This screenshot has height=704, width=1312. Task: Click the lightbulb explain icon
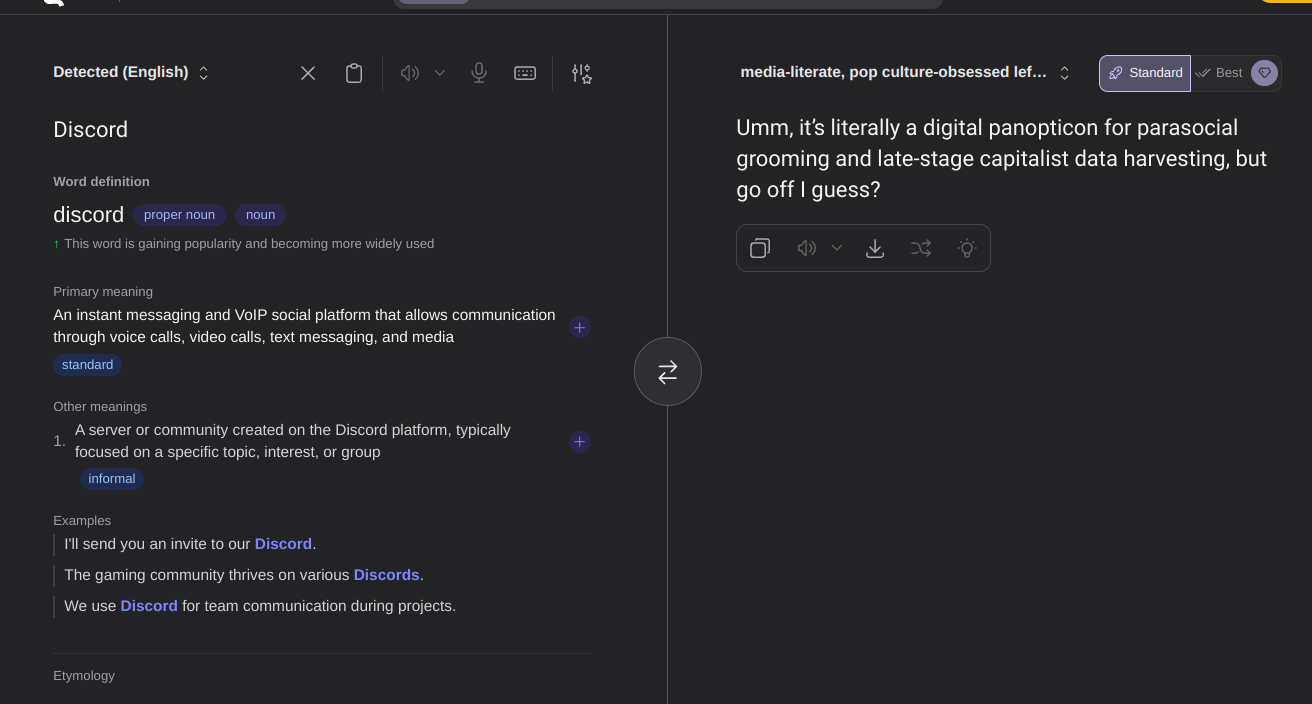click(966, 248)
